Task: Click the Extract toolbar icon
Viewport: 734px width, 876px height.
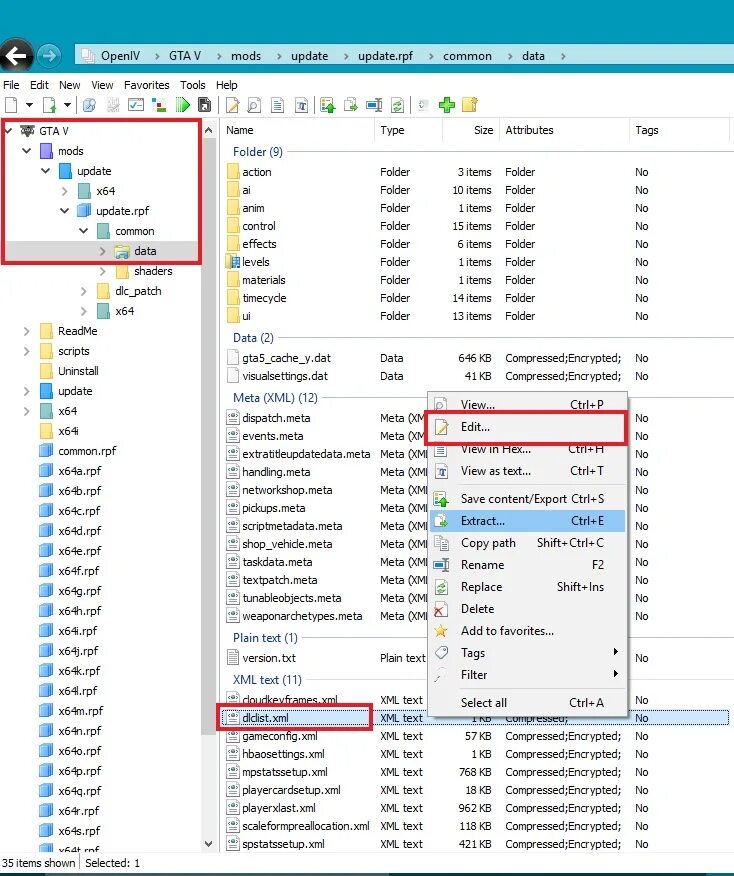Action: (x=351, y=105)
